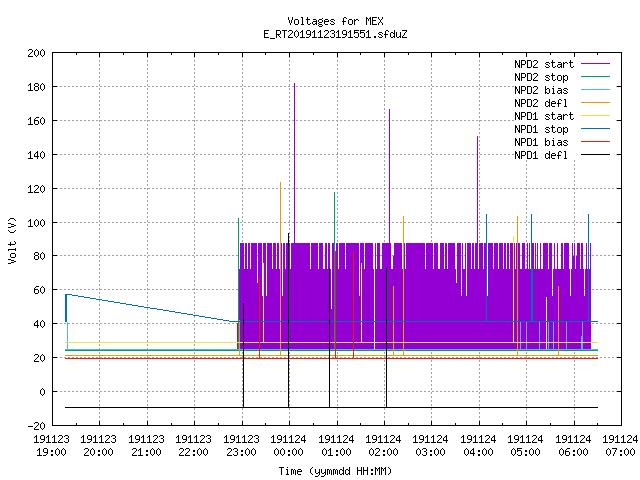Click the y-axis value 160
The width and height of the screenshot is (640, 480).
tap(36, 121)
